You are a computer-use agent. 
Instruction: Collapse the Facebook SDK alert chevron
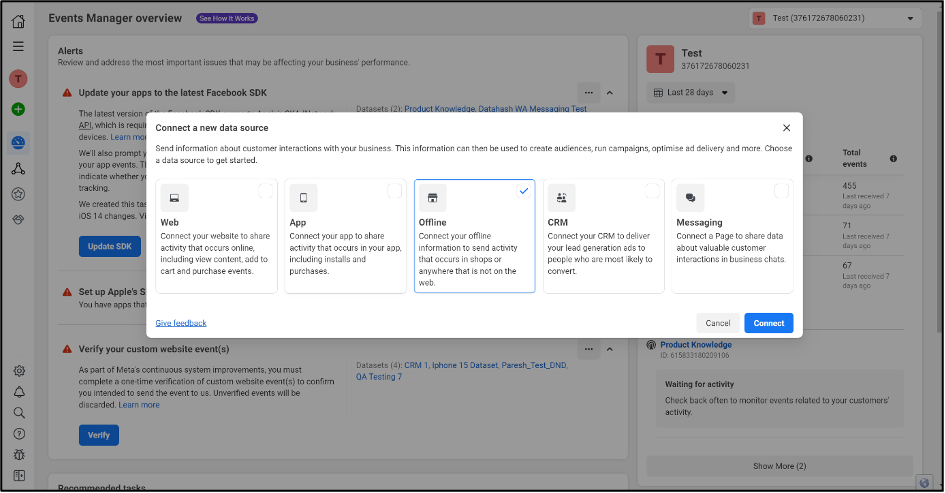click(610, 93)
